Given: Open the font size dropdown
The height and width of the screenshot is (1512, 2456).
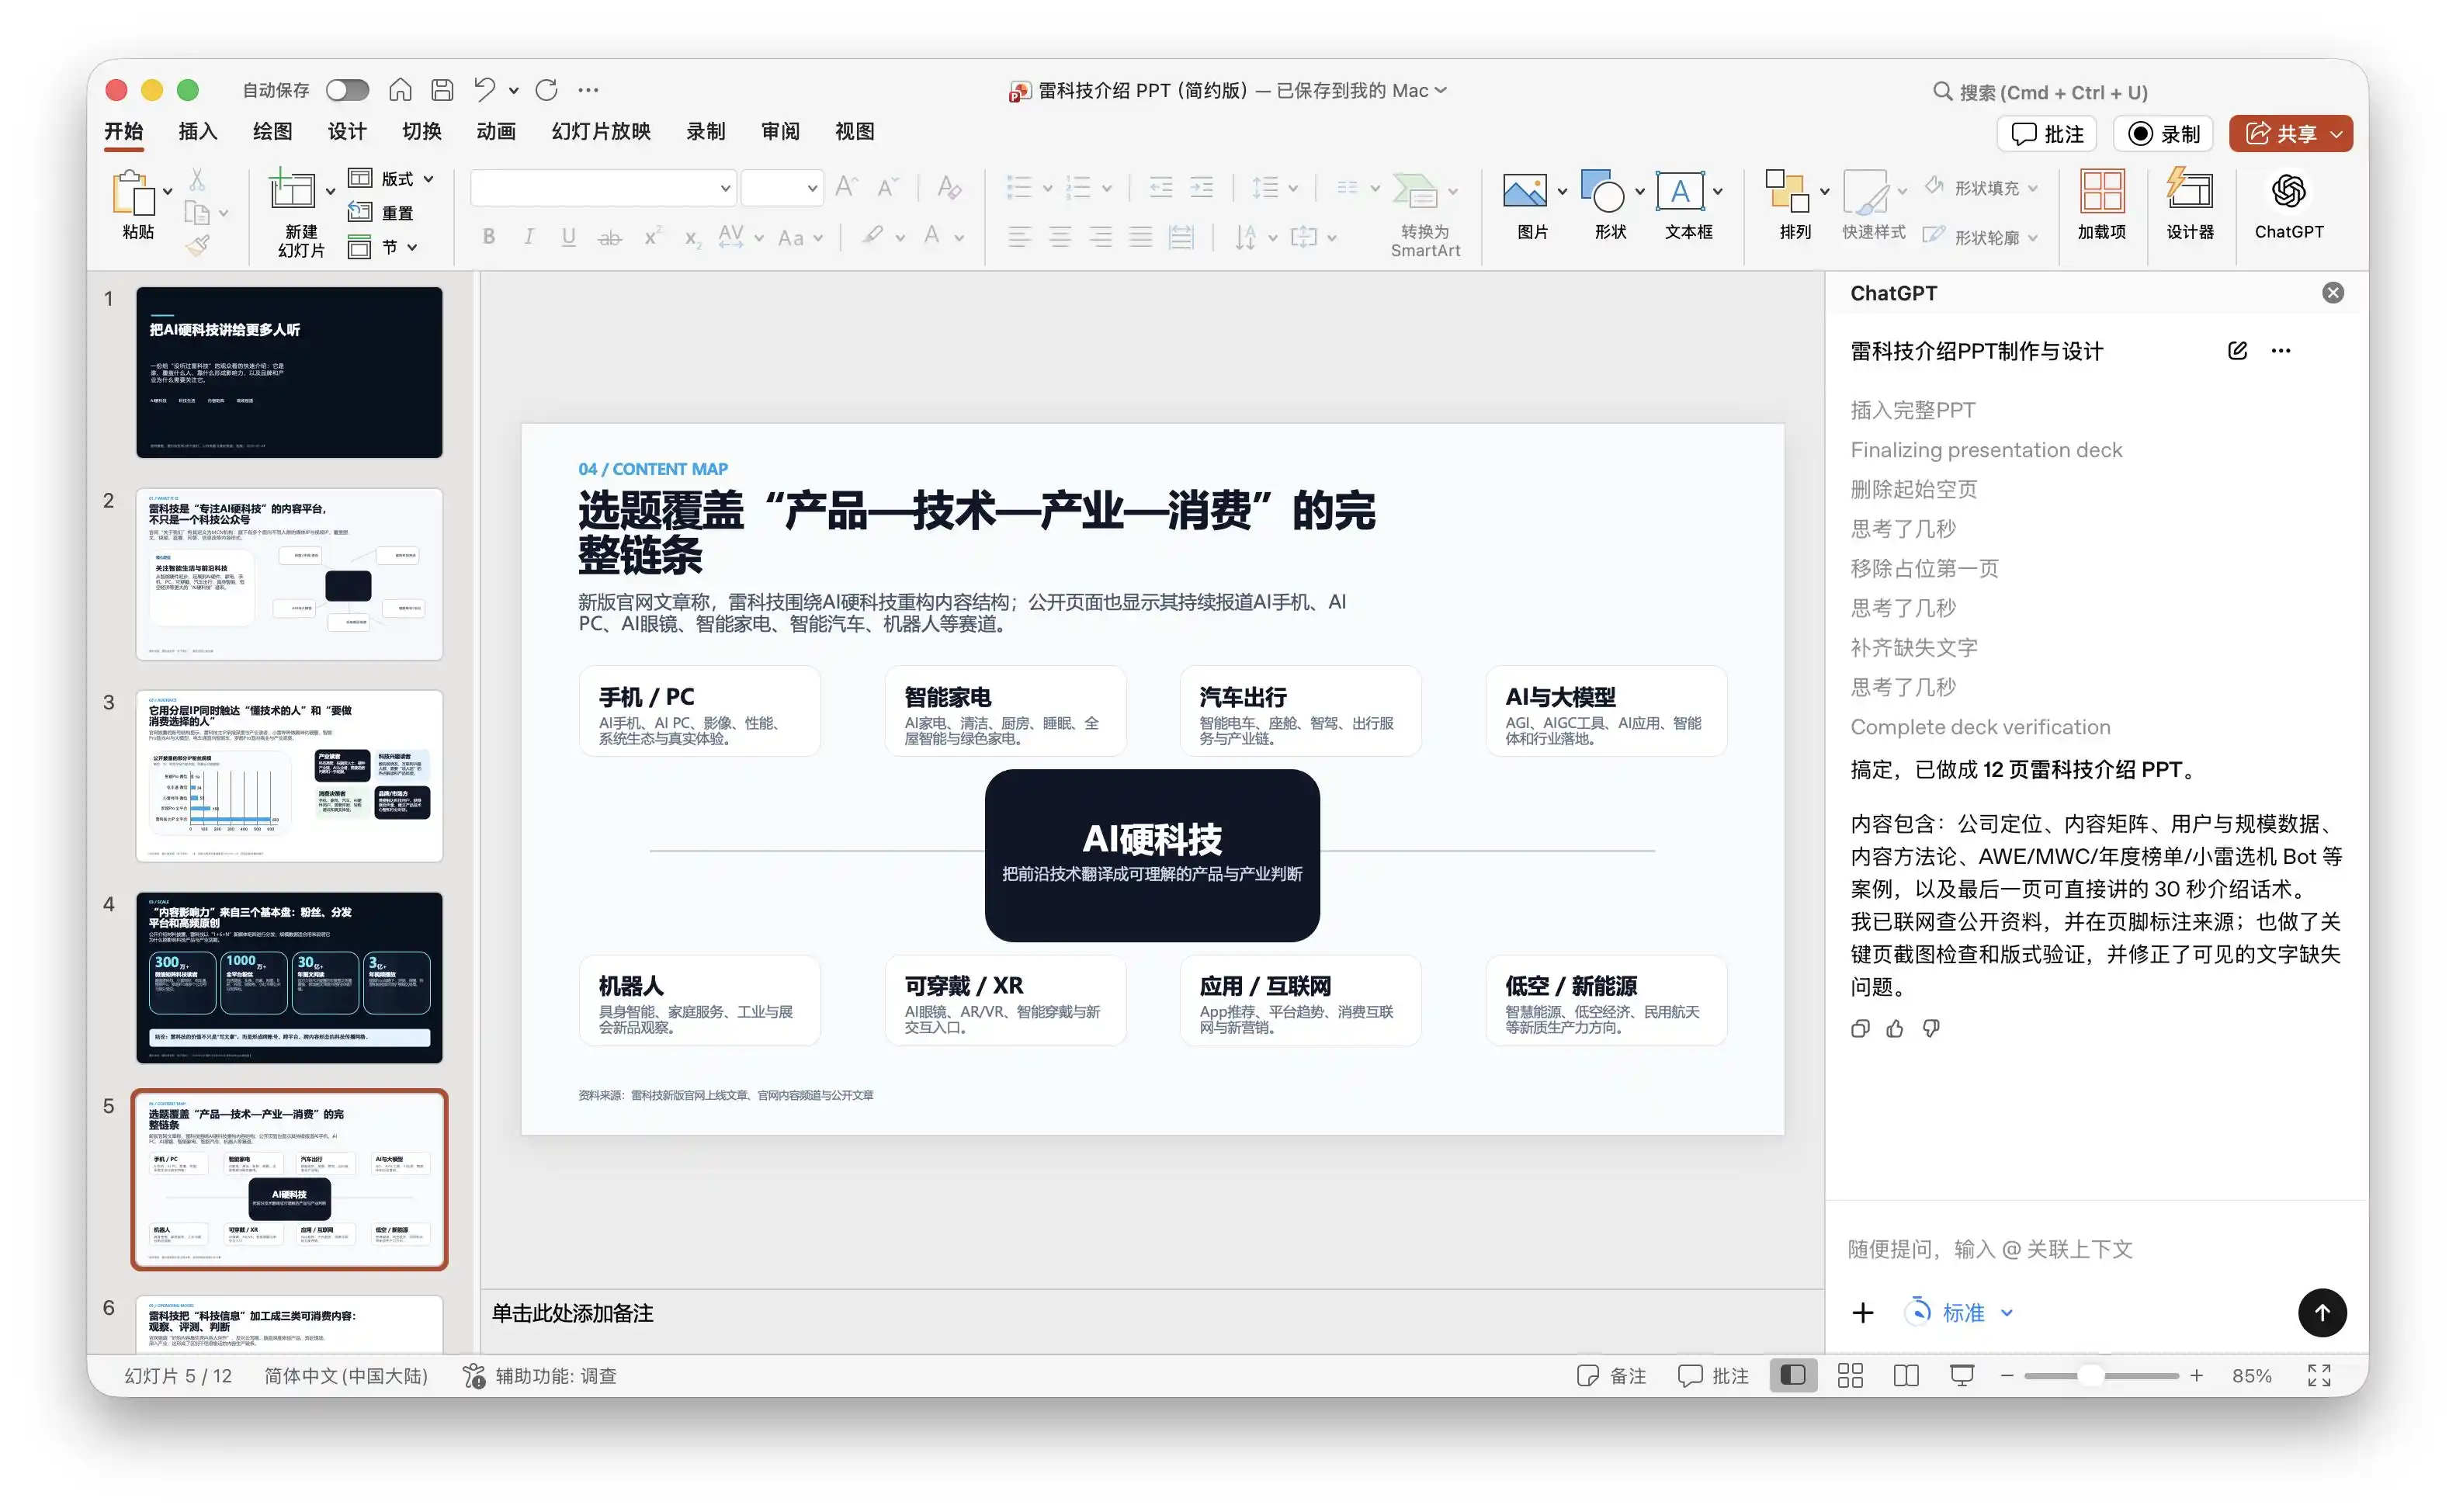Looking at the screenshot, I should [812, 188].
